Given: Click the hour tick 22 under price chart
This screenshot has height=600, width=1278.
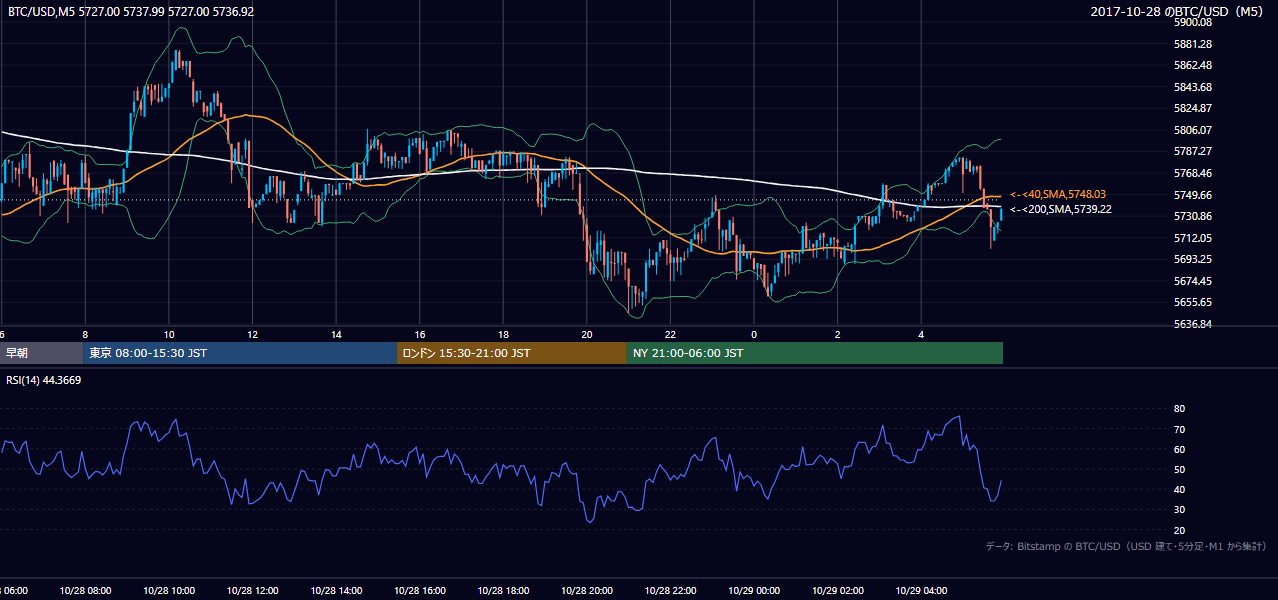Looking at the screenshot, I should tap(670, 335).
